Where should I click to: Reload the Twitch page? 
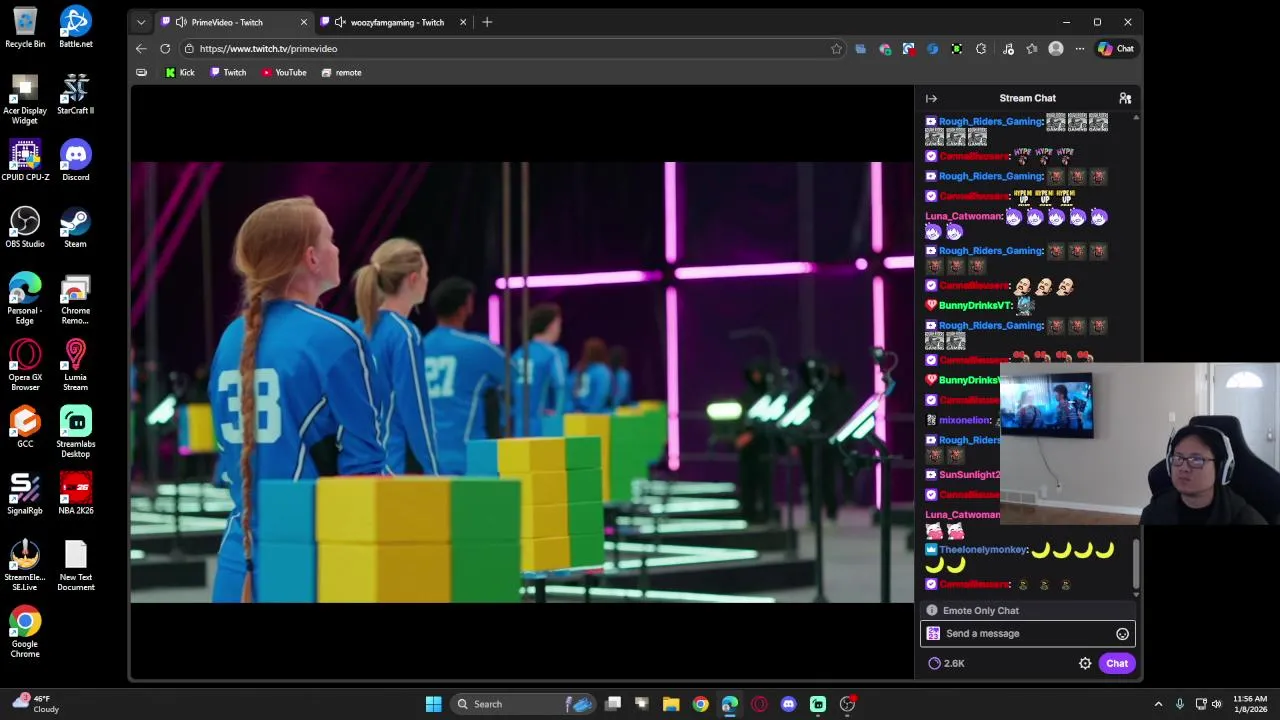coord(165,48)
